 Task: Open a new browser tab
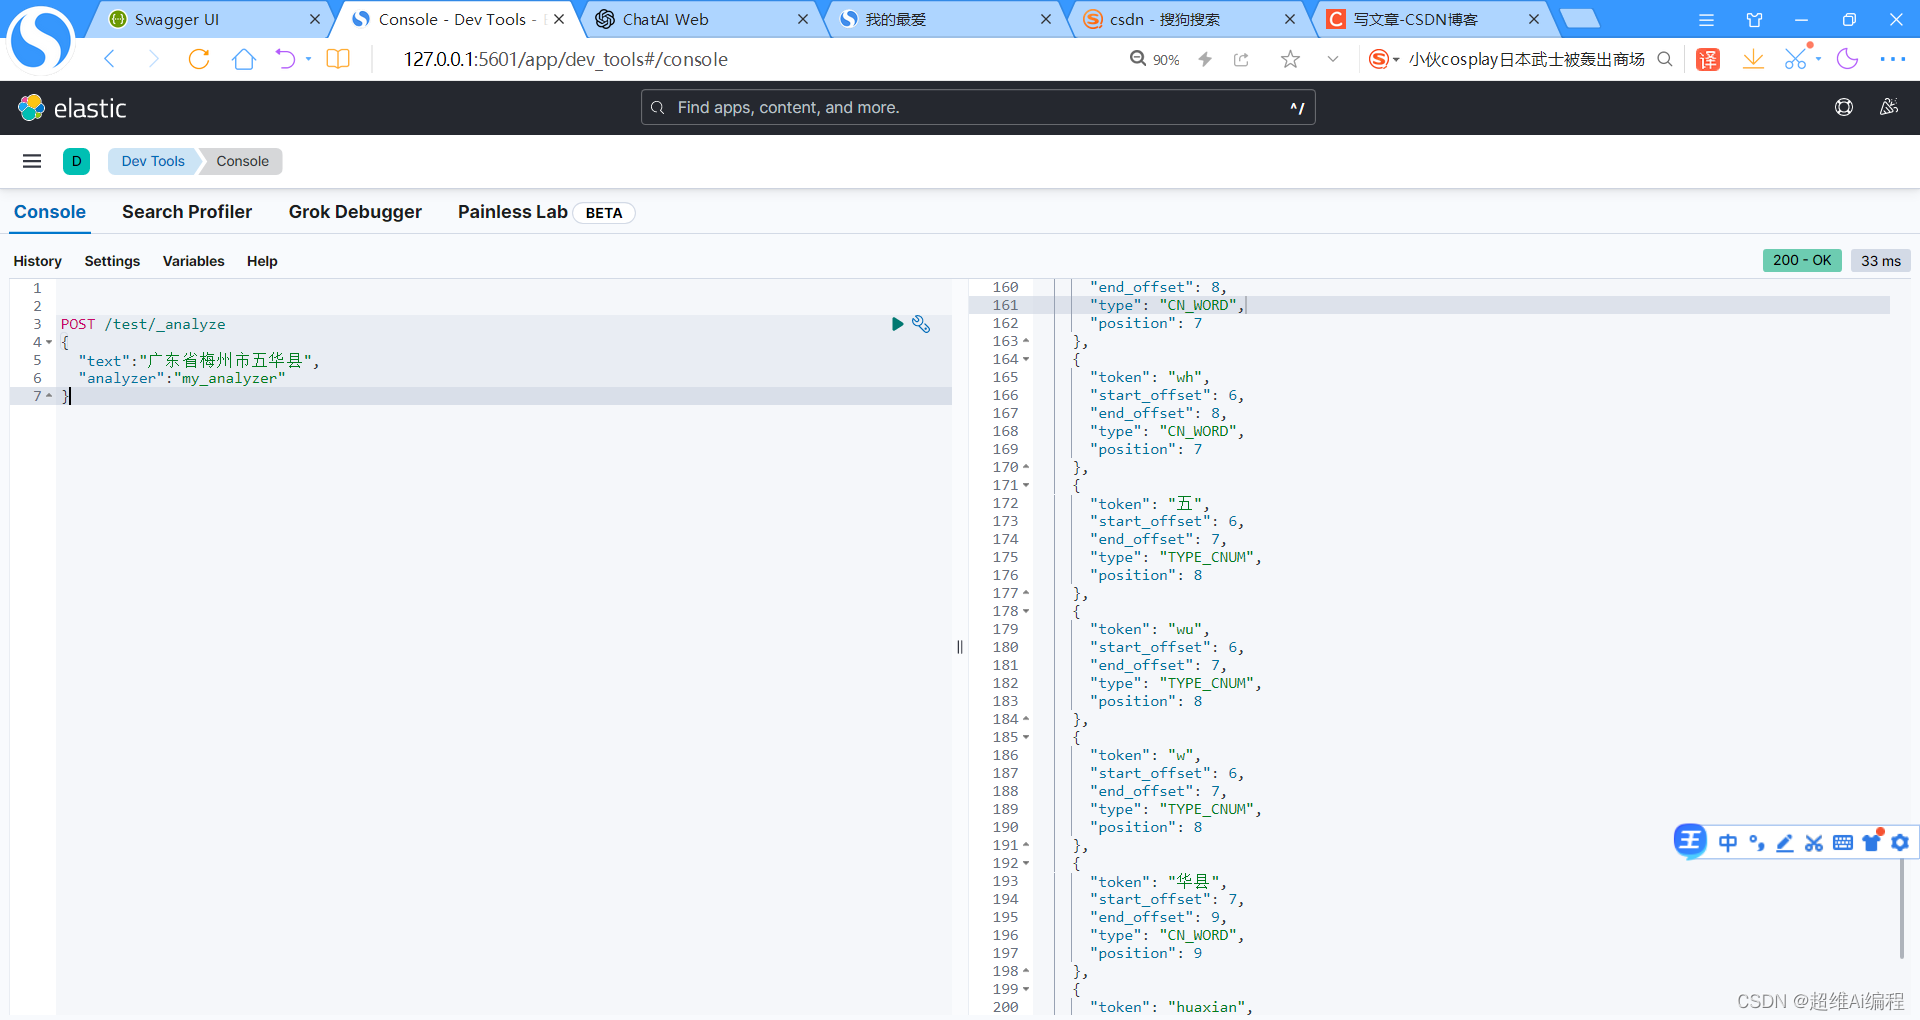[x=1580, y=19]
